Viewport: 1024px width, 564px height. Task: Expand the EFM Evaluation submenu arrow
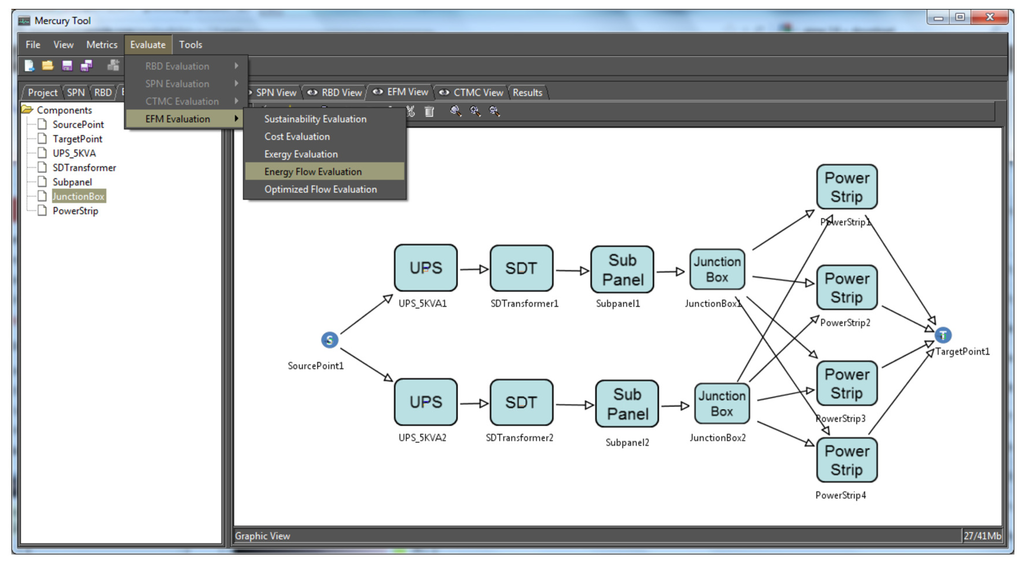236,119
